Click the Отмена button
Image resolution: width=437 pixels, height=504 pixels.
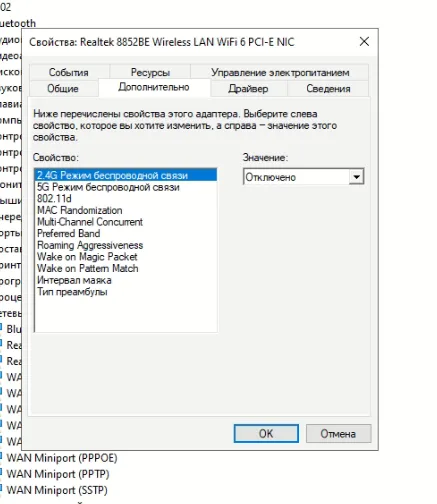338,433
